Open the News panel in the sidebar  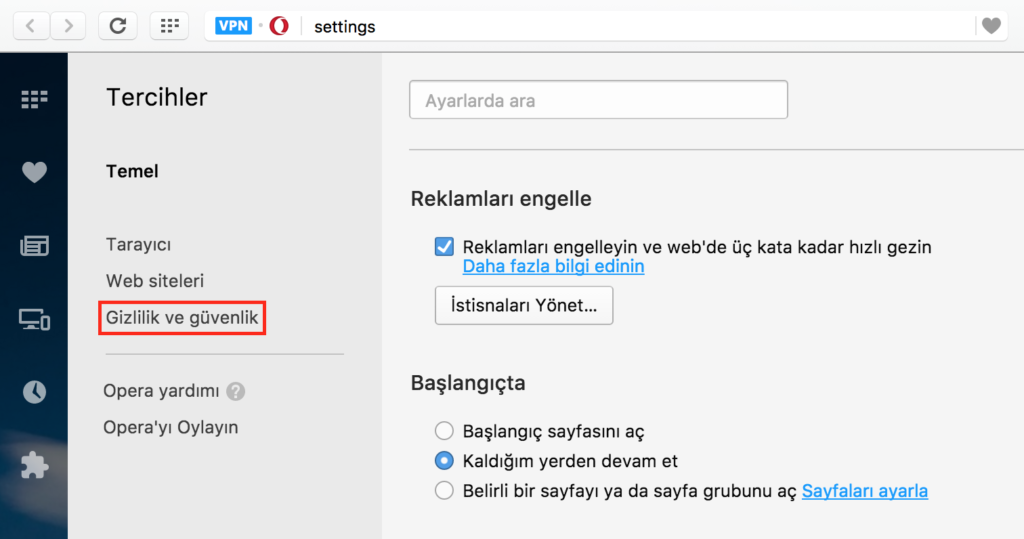34,246
